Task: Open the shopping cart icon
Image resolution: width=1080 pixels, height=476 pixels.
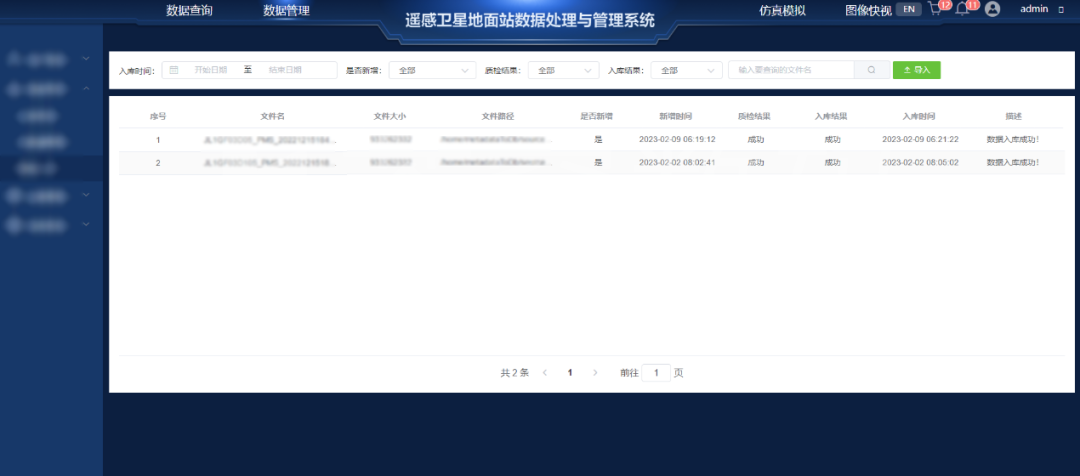Action: pos(935,9)
